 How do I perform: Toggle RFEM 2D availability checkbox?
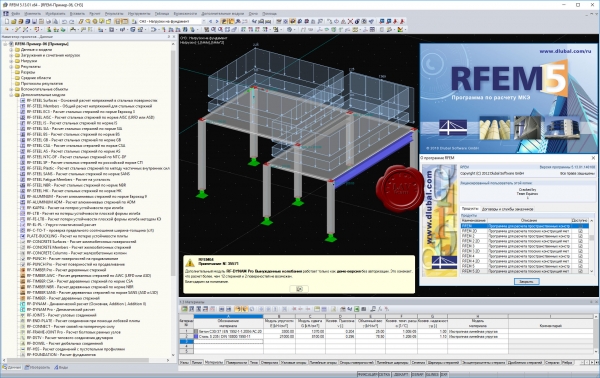pos(580,231)
